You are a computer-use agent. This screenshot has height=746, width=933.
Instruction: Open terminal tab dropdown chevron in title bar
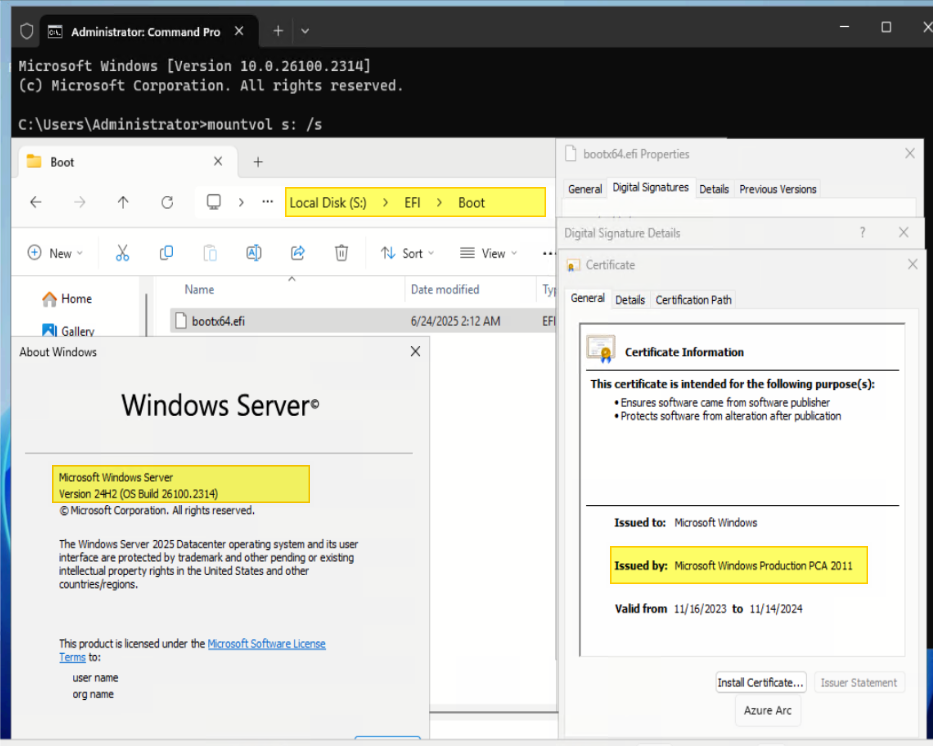point(307,31)
